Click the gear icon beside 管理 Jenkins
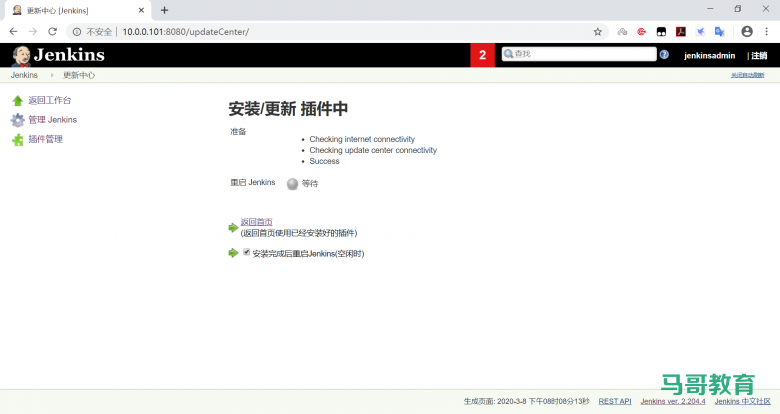Image resolution: width=780 pixels, height=414 pixels. point(17,120)
